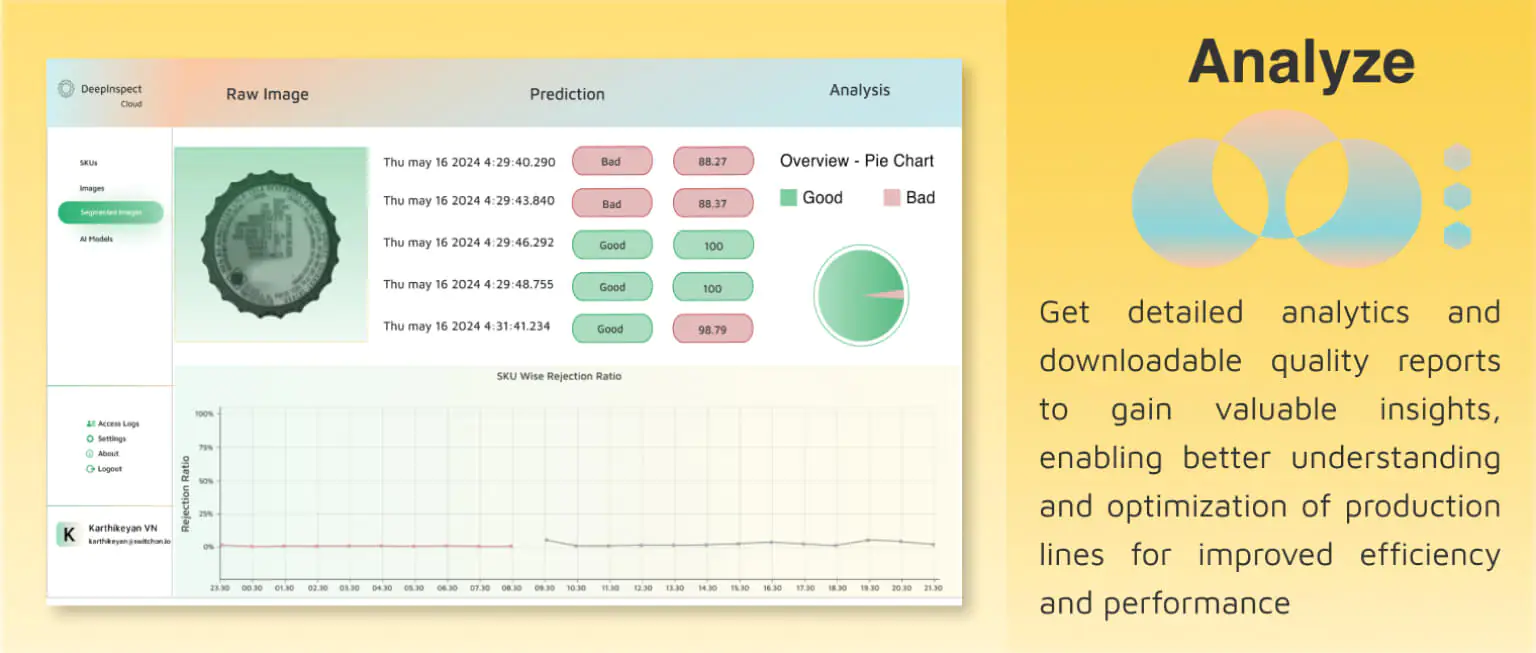Toggle the Good status for 4:31:41.234
Viewport: 1536px width, 653px height.
pos(612,328)
